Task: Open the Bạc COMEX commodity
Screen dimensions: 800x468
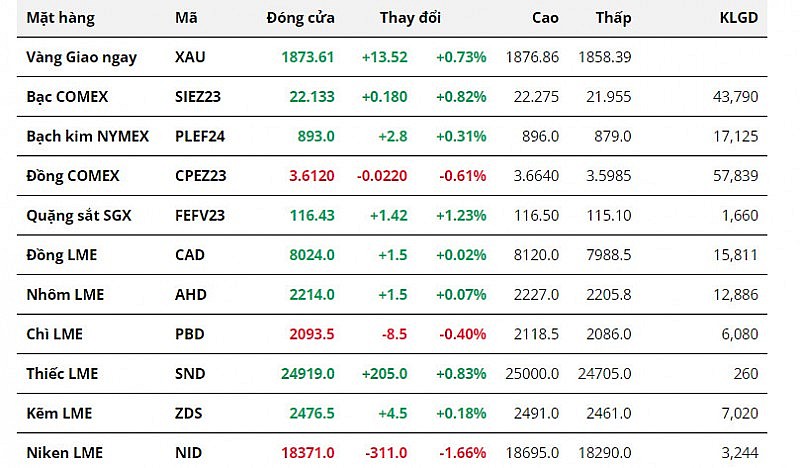Action: [x=67, y=97]
